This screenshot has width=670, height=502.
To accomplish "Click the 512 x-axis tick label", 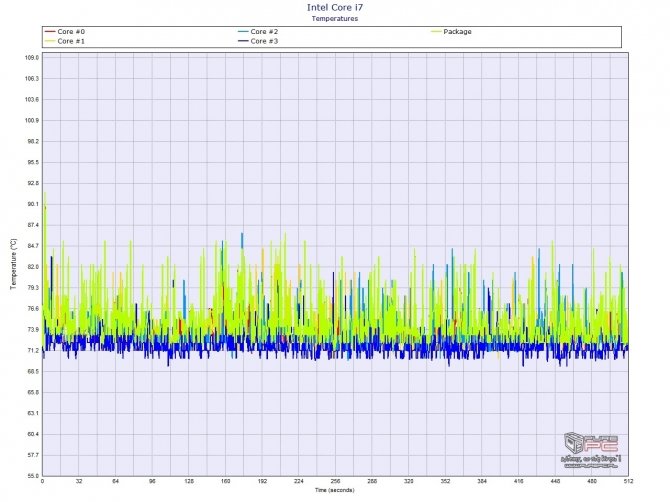I will tap(628, 481).
